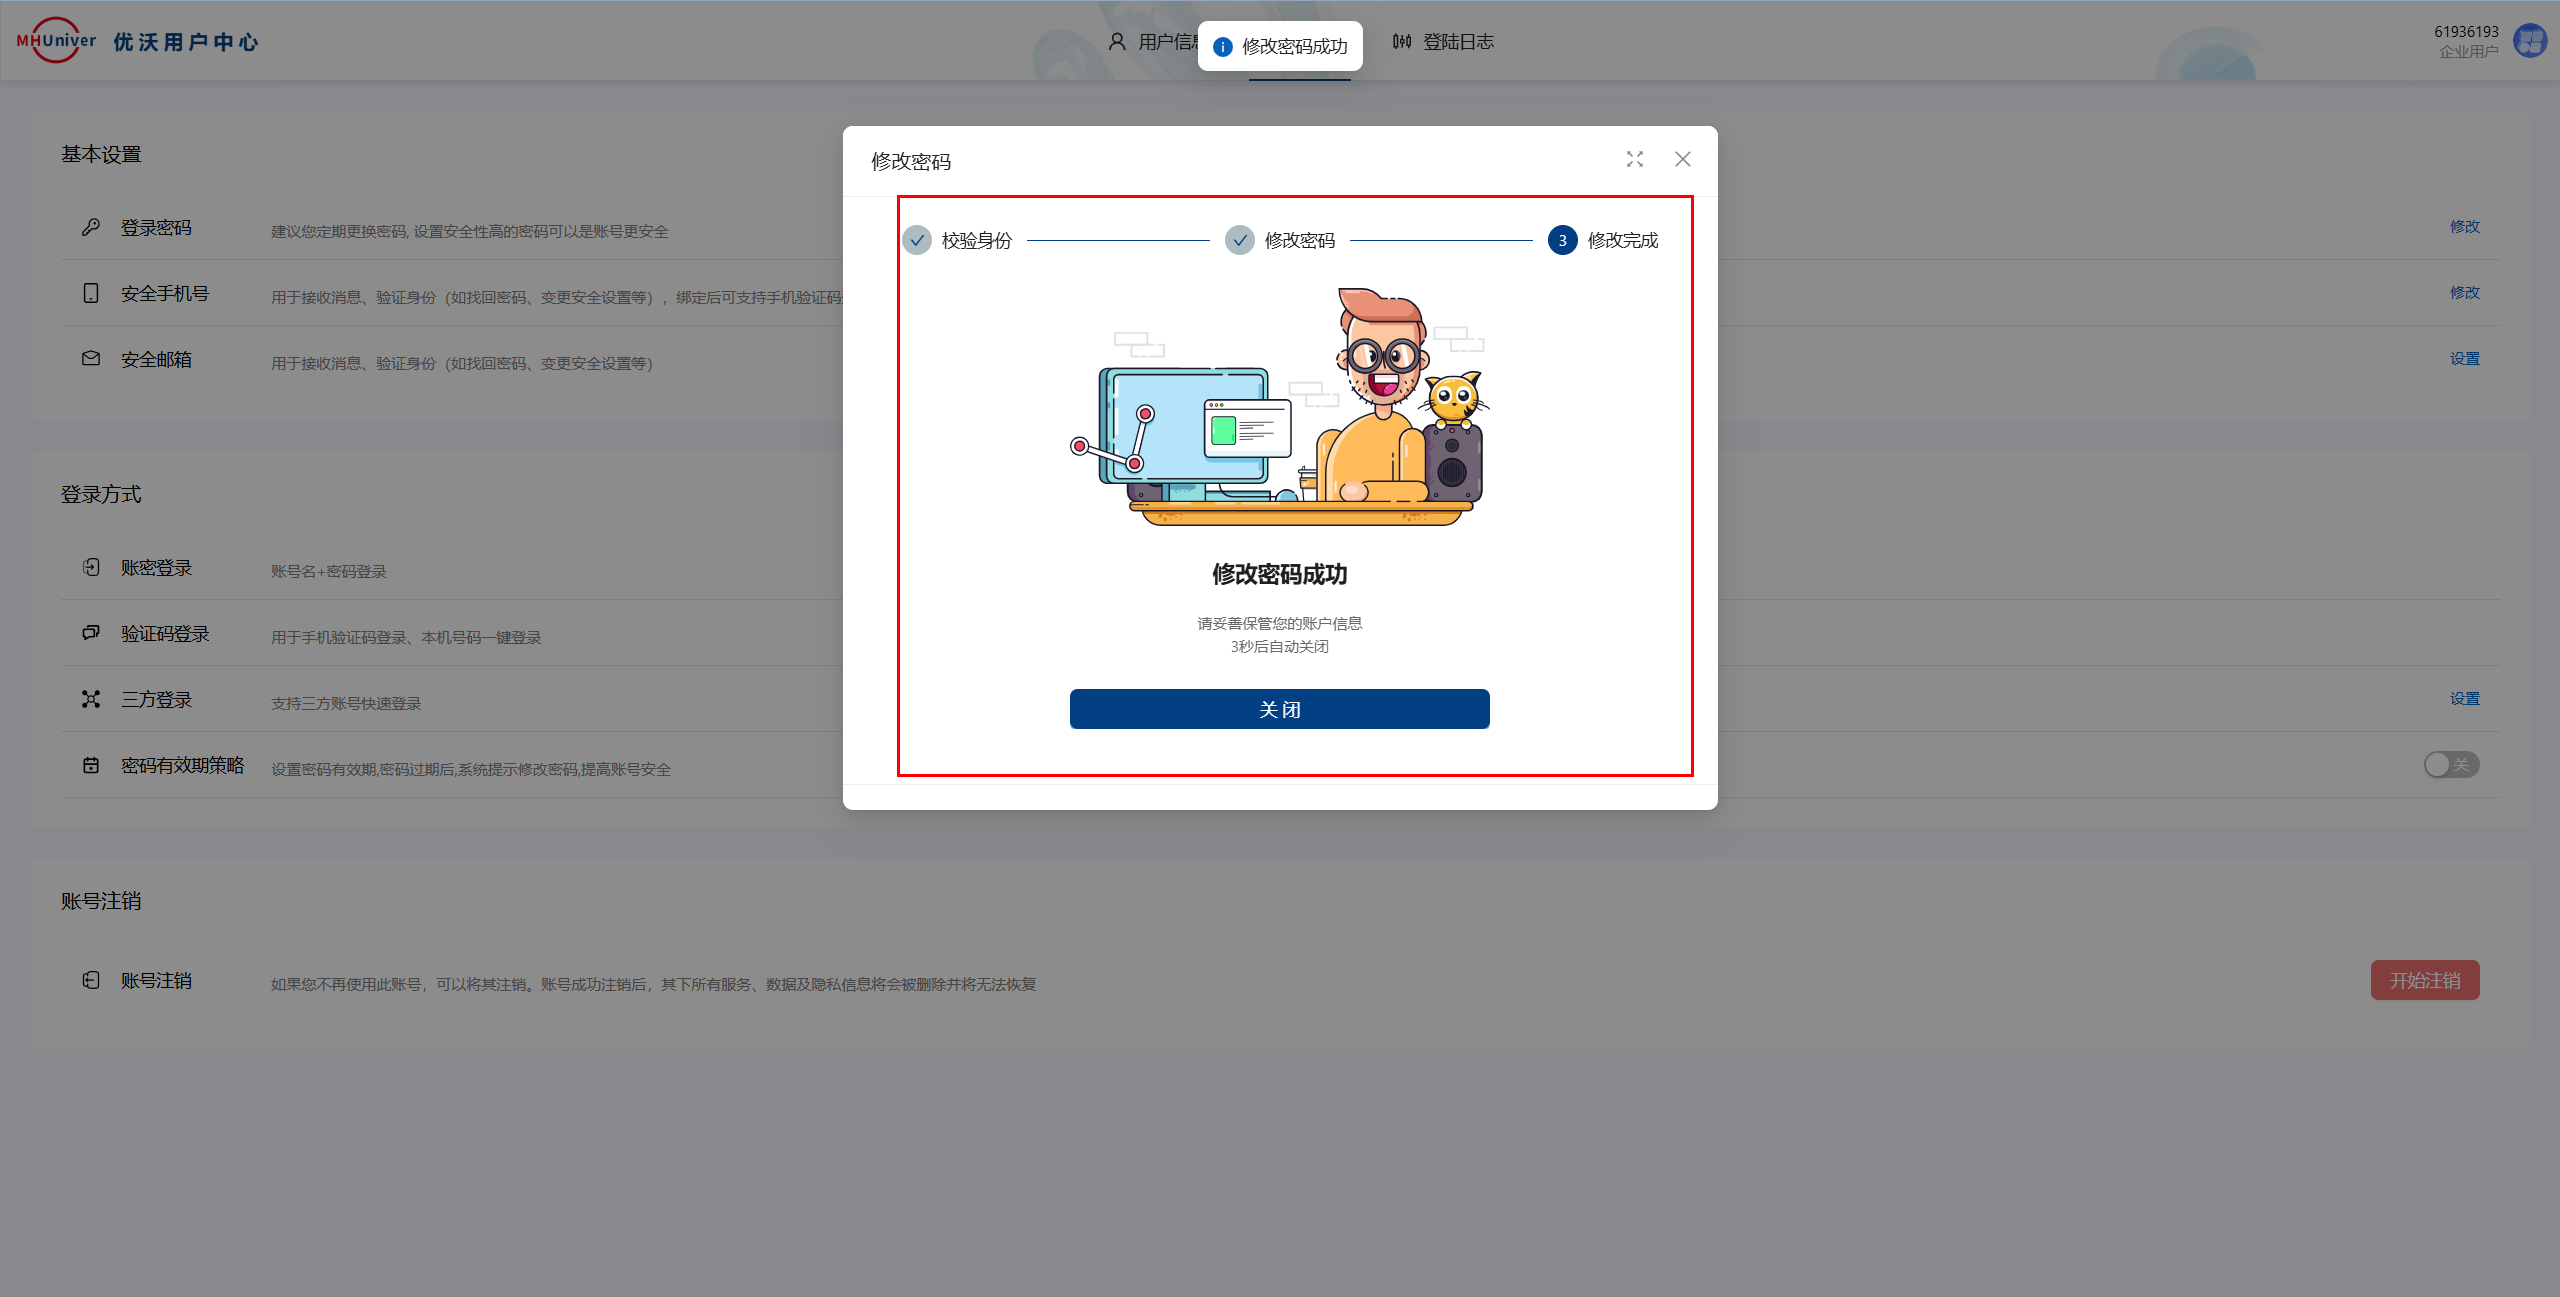
Task: Click 设置 link for 三方登录
Action: click(x=2464, y=699)
